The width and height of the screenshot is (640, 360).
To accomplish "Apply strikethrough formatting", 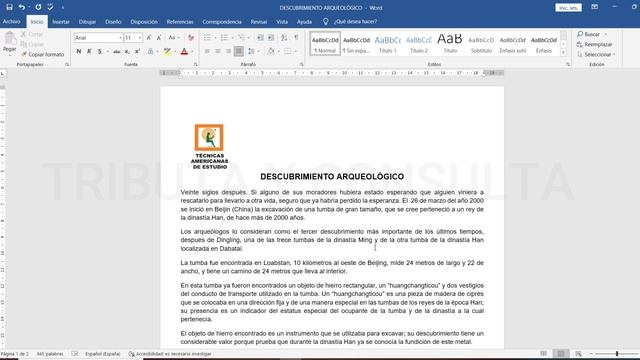I will (x=117, y=51).
